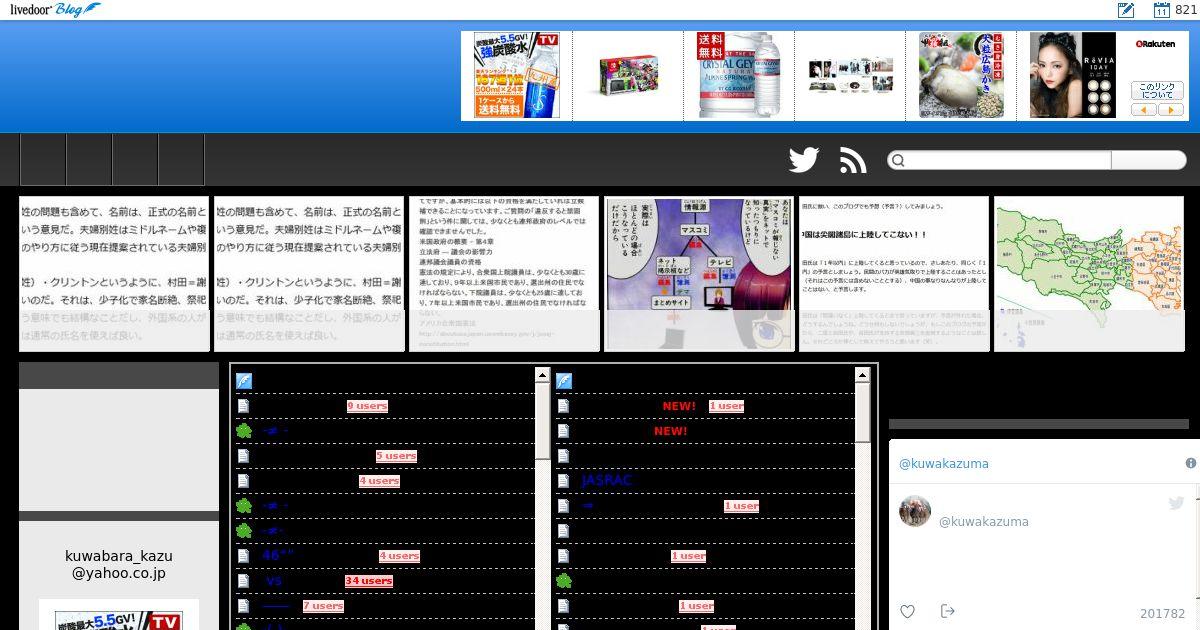
Task: Click document icon in JASRAC row
Action: 564,481
